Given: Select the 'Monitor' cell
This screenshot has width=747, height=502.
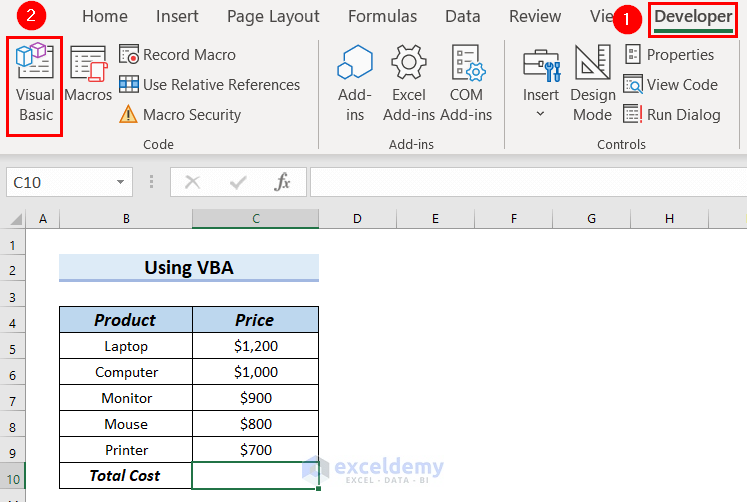Looking at the screenshot, I should [x=126, y=398].
